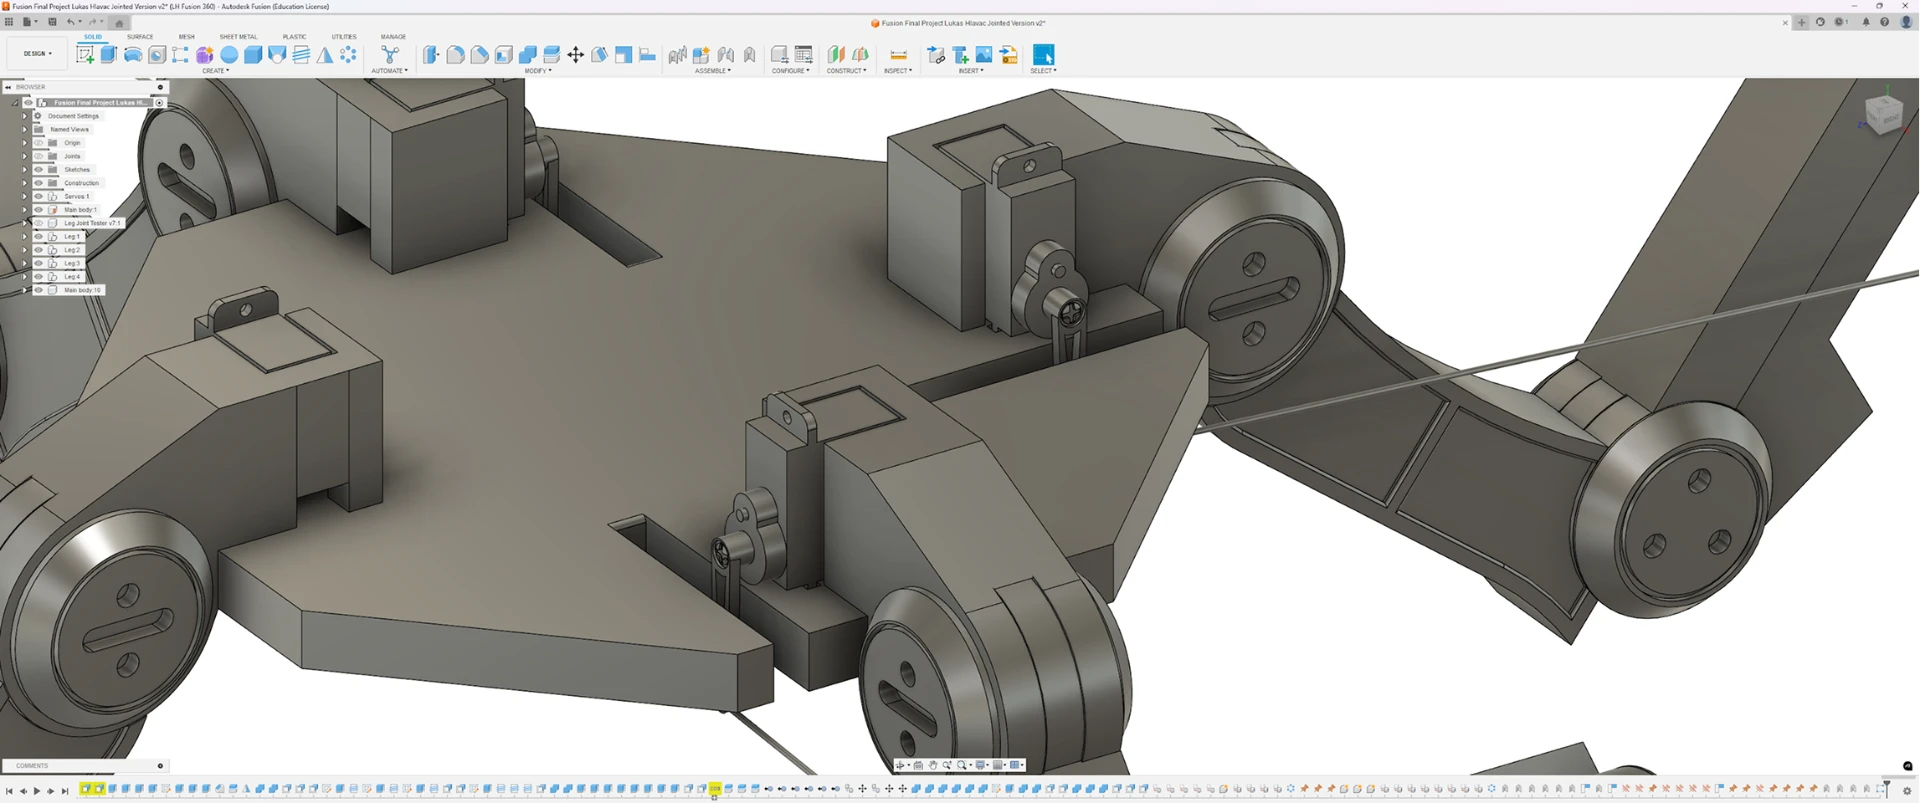The image size is (1920, 803).
Task: Select the Revolve tool
Action: click(x=133, y=55)
